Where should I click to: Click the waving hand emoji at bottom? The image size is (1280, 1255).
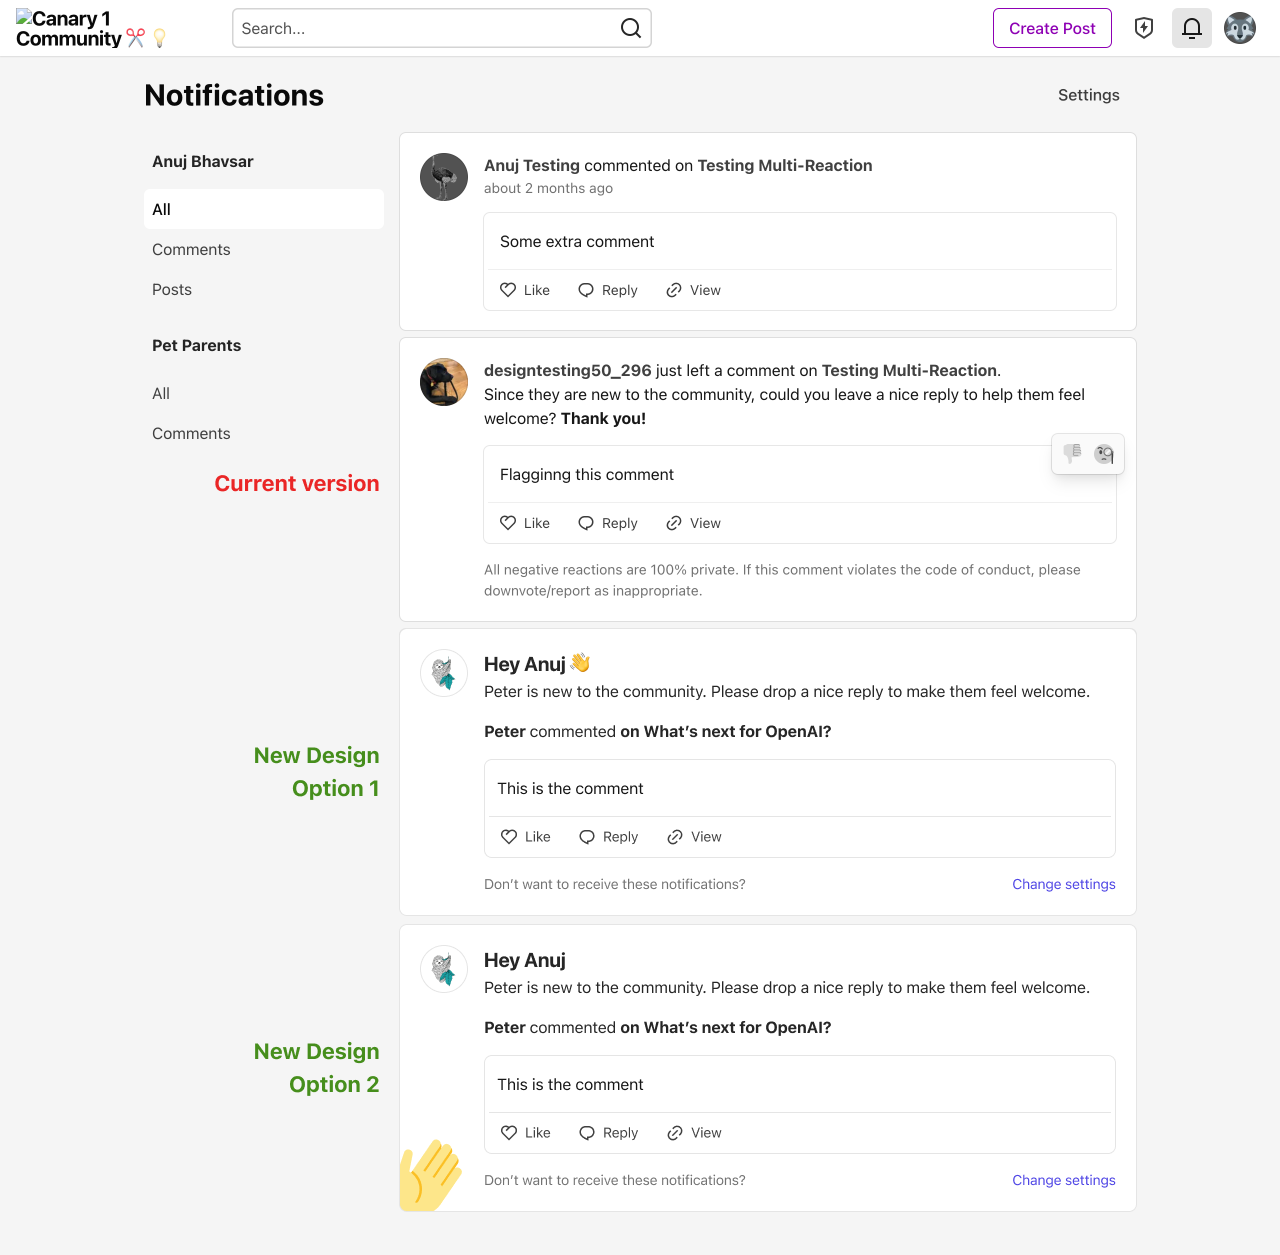(x=430, y=1175)
